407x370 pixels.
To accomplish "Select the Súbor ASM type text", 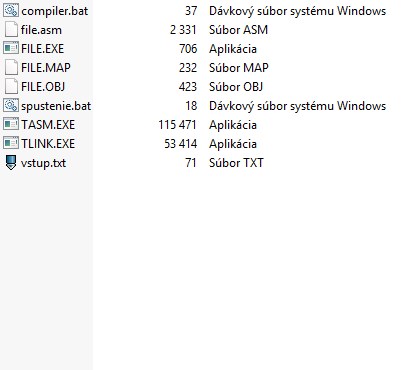I will click(239, 30).
